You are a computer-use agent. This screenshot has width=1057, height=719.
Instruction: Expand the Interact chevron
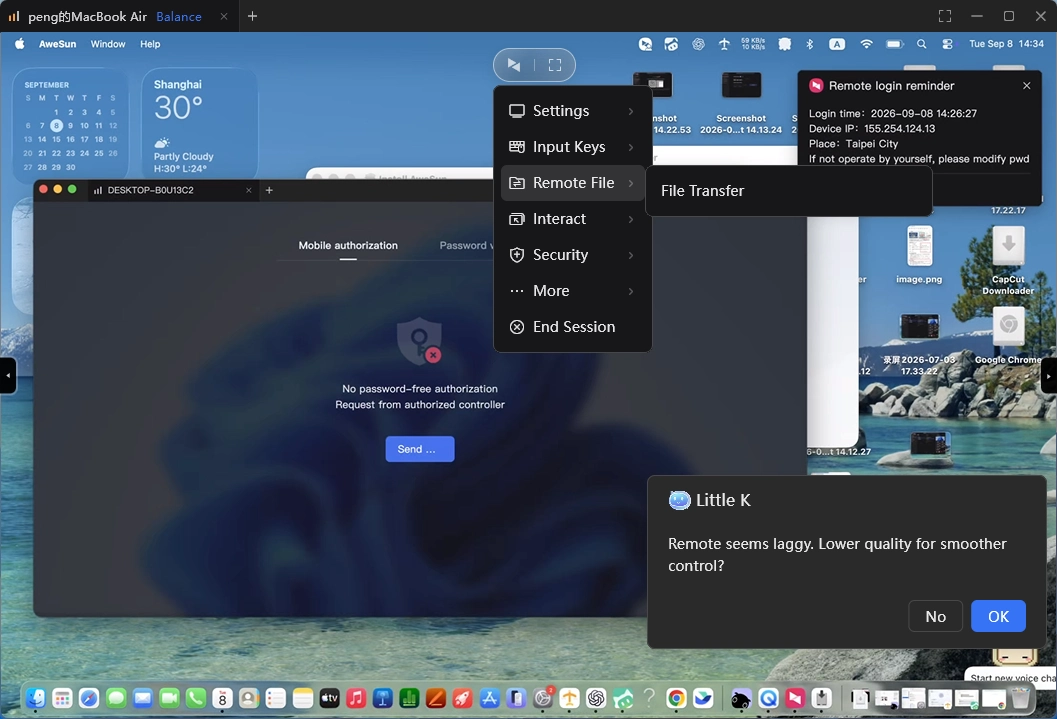click(x=631, y=219)
